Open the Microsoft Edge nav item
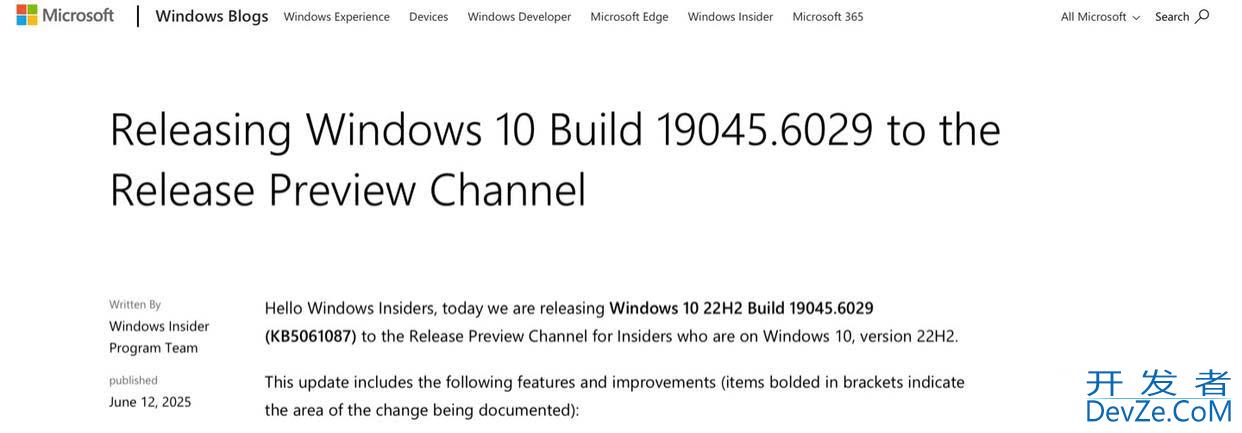Viewport: 1242px width, 433px height. 629,17
